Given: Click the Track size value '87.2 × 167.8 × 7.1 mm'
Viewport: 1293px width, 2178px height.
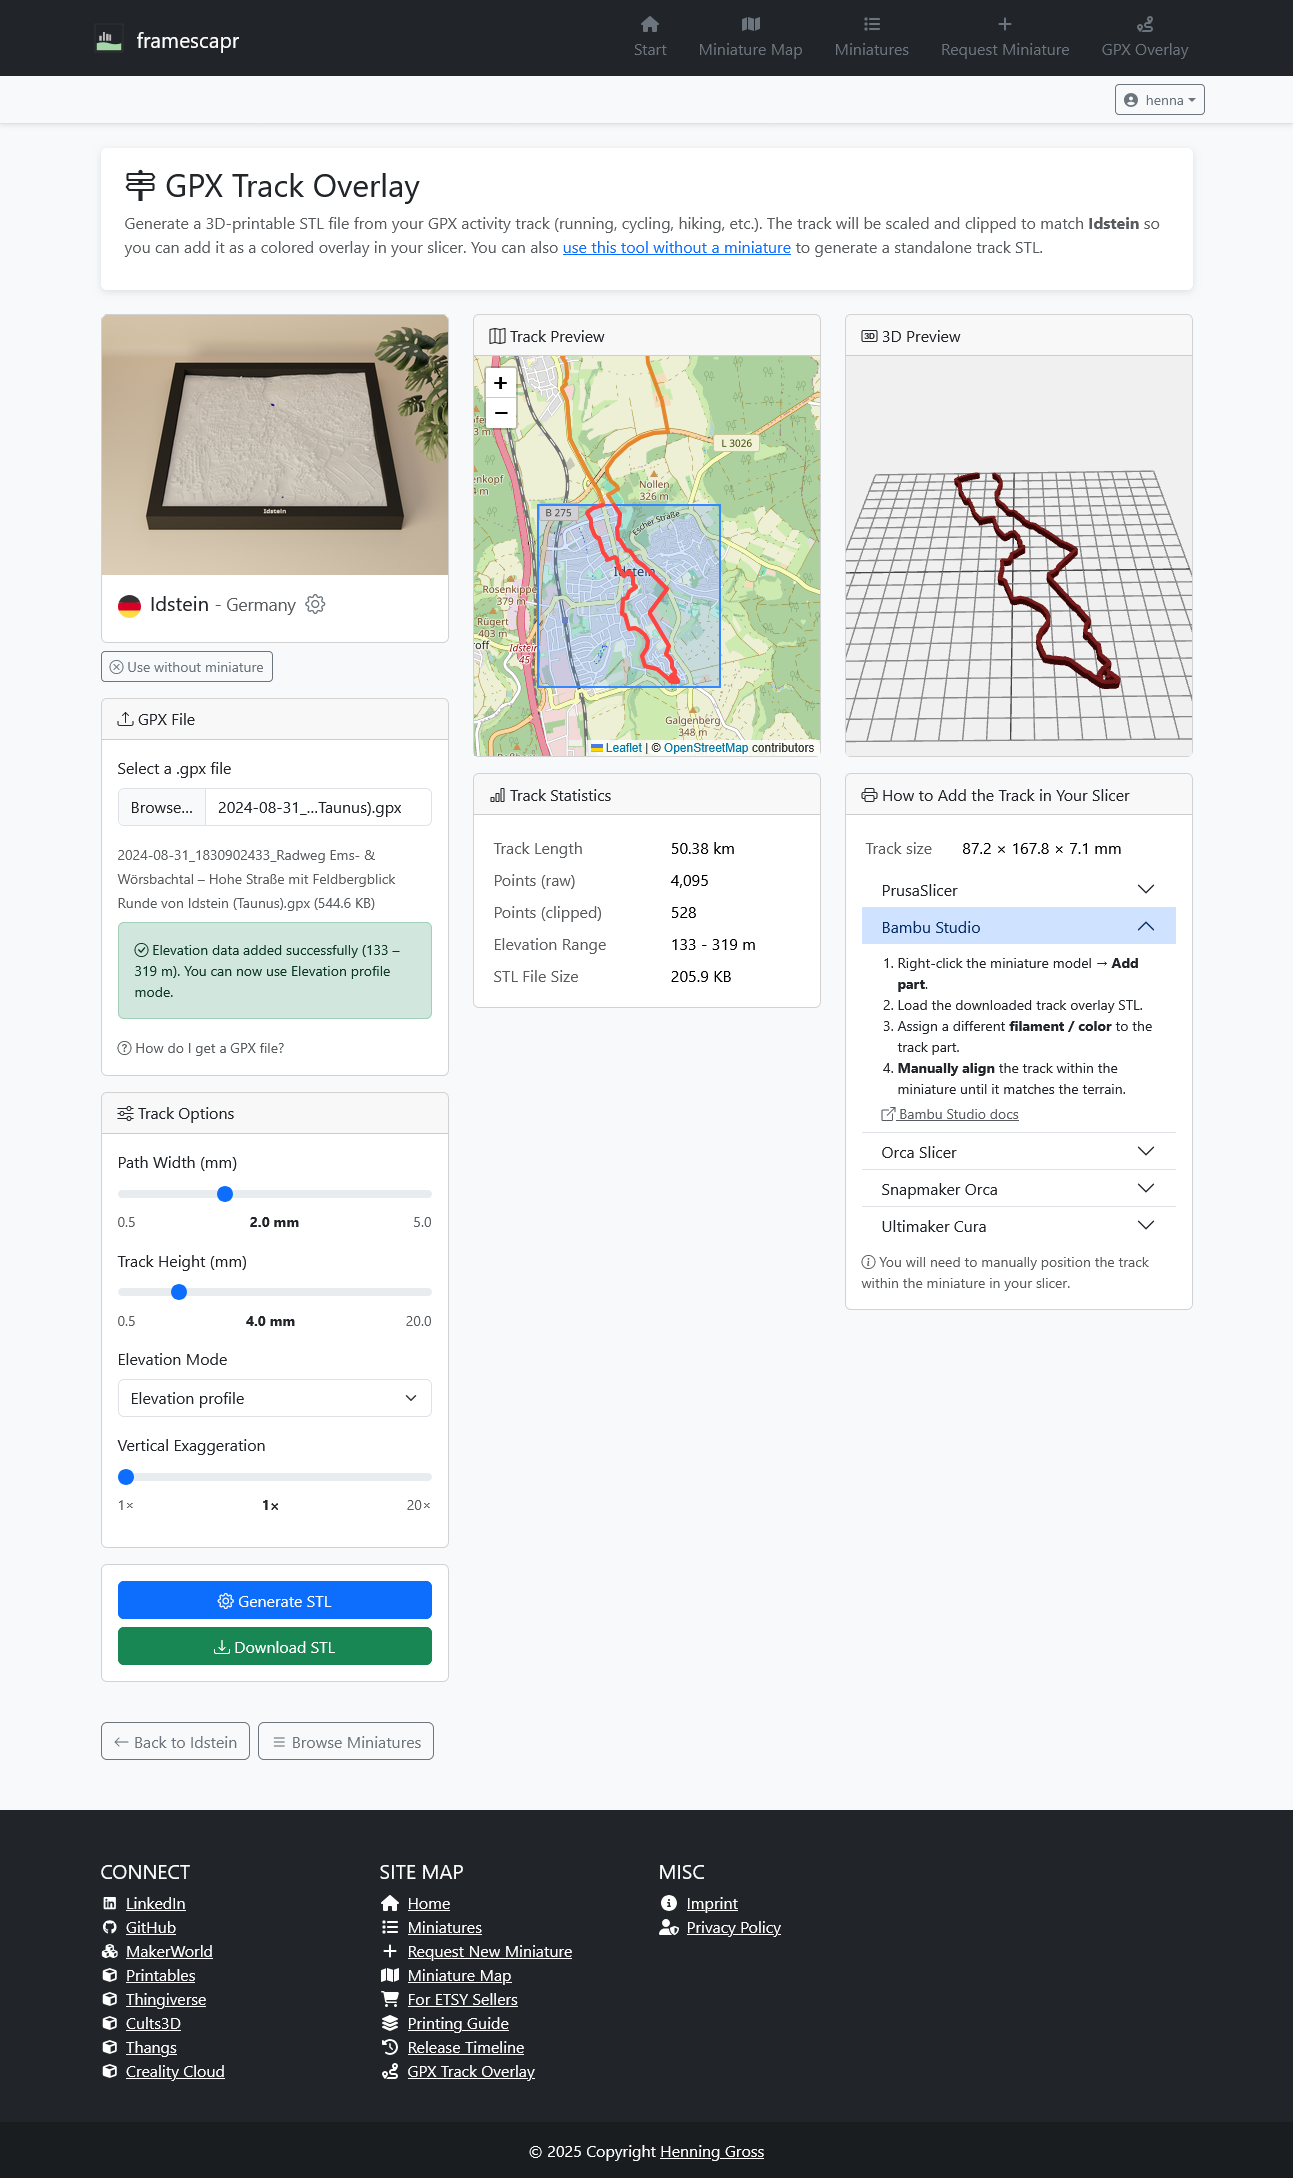Looking at the screenshot, I should click(x=1041, y=848).
